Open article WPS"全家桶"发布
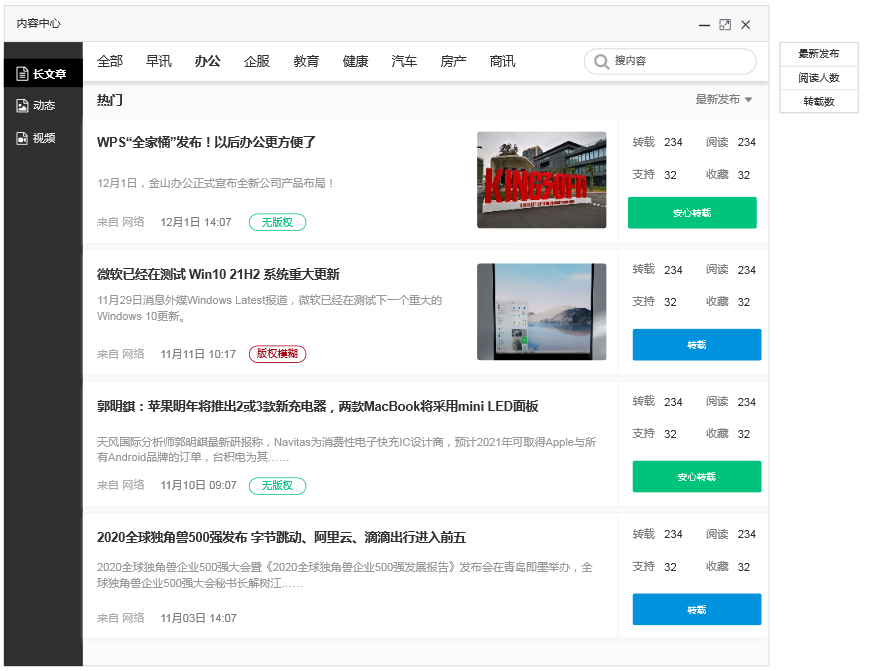Viewport: 872px width, 671px height. coord(206,142)
